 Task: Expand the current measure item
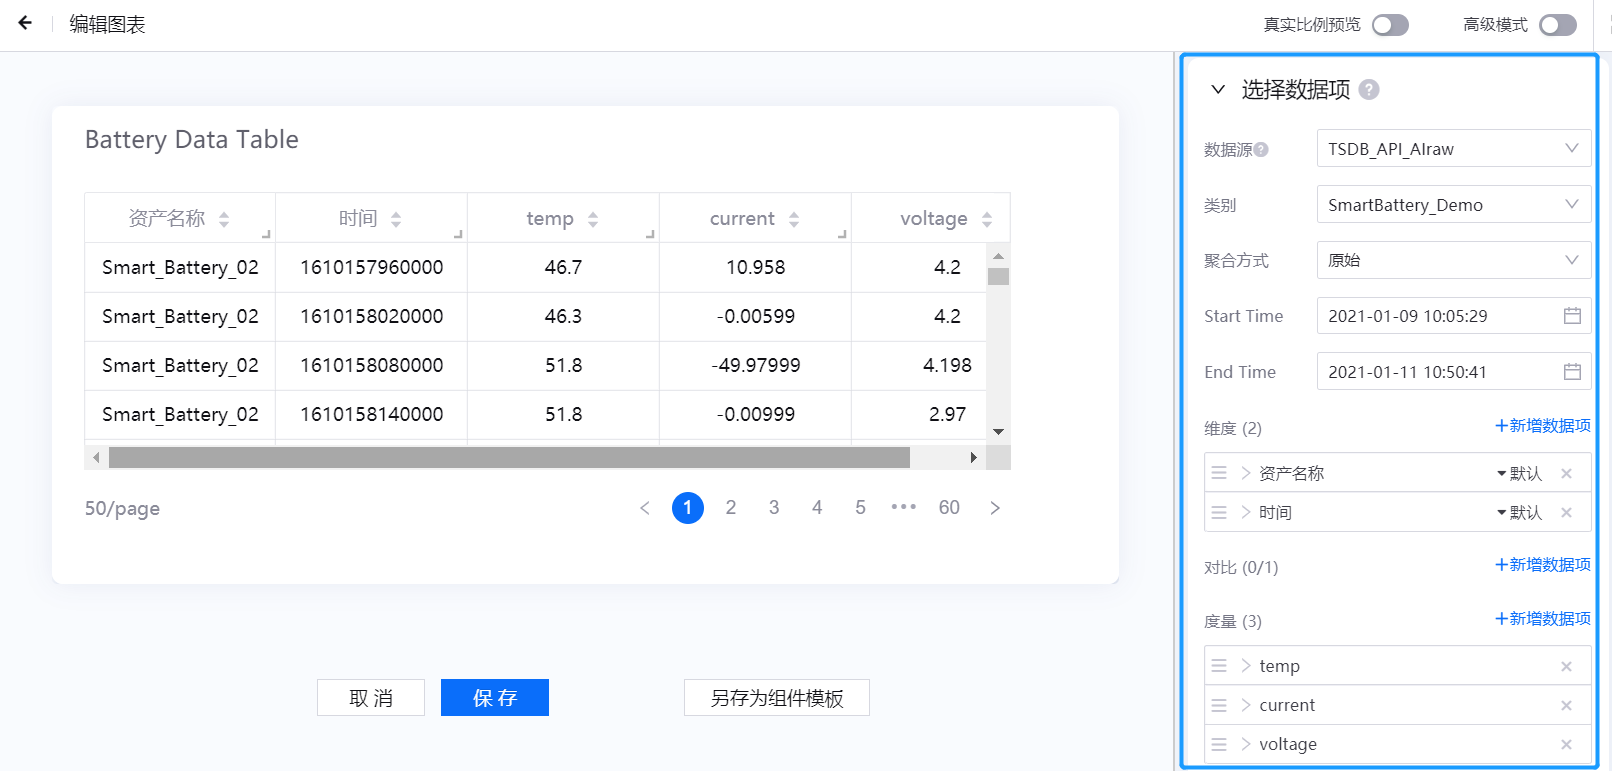(1246, 705)
